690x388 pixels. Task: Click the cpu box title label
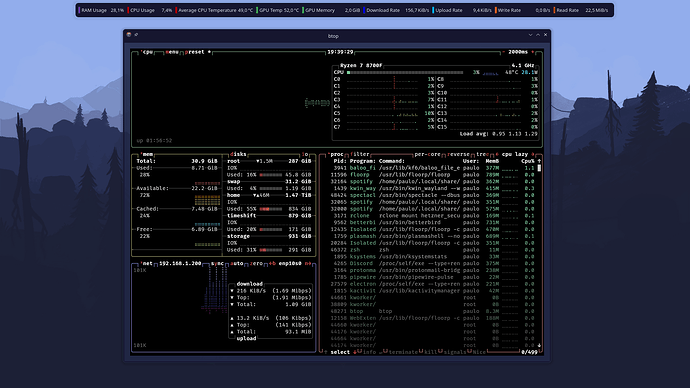(147, 52)
